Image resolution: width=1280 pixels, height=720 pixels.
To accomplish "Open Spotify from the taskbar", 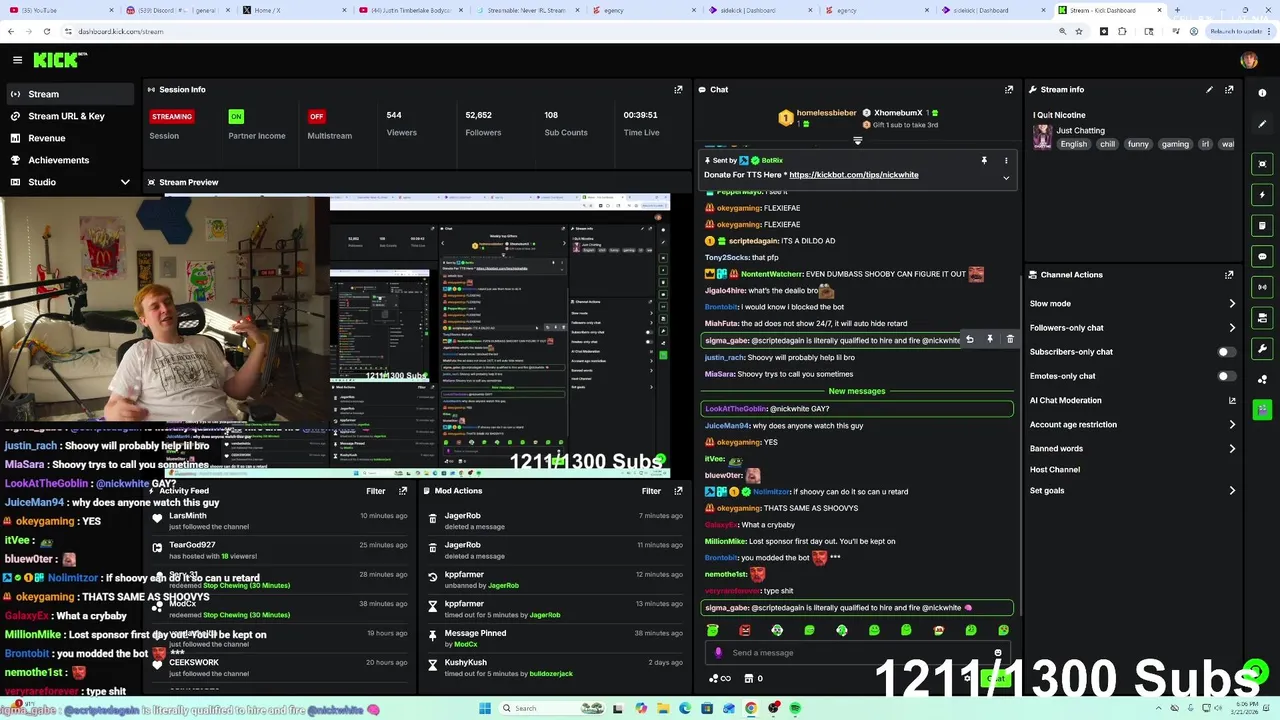I will tap(795, 708).
